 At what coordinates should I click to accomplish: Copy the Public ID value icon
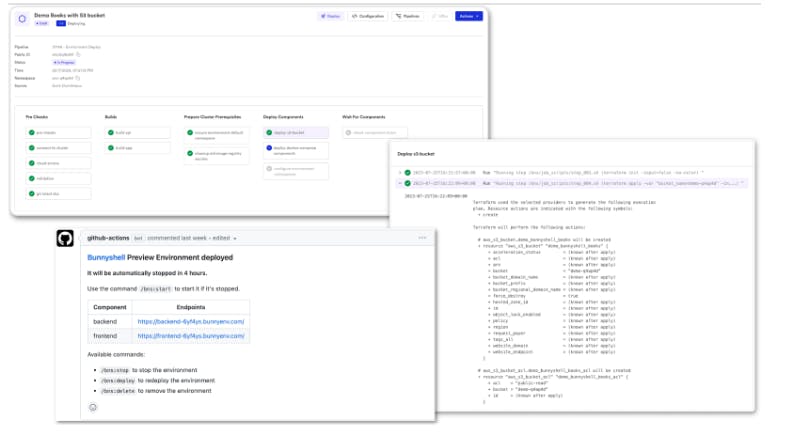(78, 54)
